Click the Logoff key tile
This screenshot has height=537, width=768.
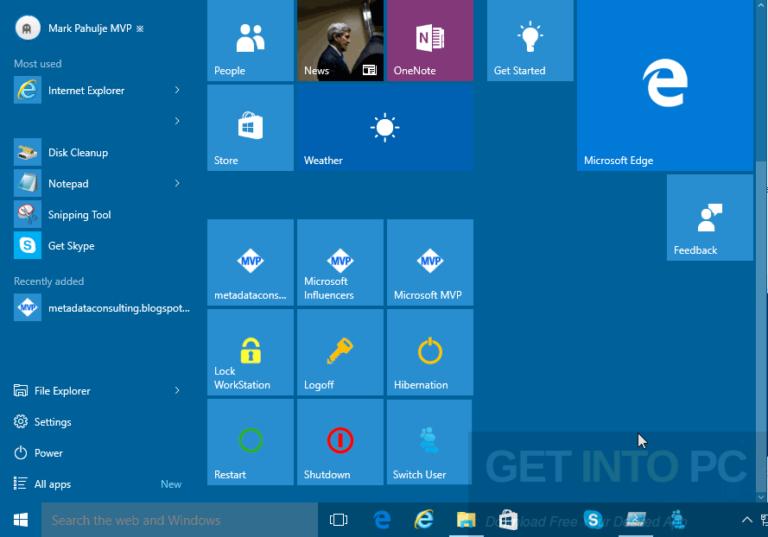pyautogui.click(x=340, y=352)
